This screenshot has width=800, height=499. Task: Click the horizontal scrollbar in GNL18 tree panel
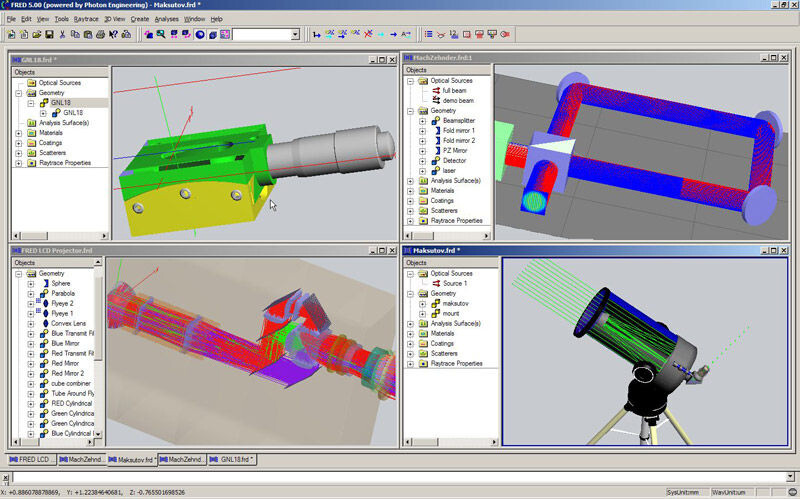[60, 236]
